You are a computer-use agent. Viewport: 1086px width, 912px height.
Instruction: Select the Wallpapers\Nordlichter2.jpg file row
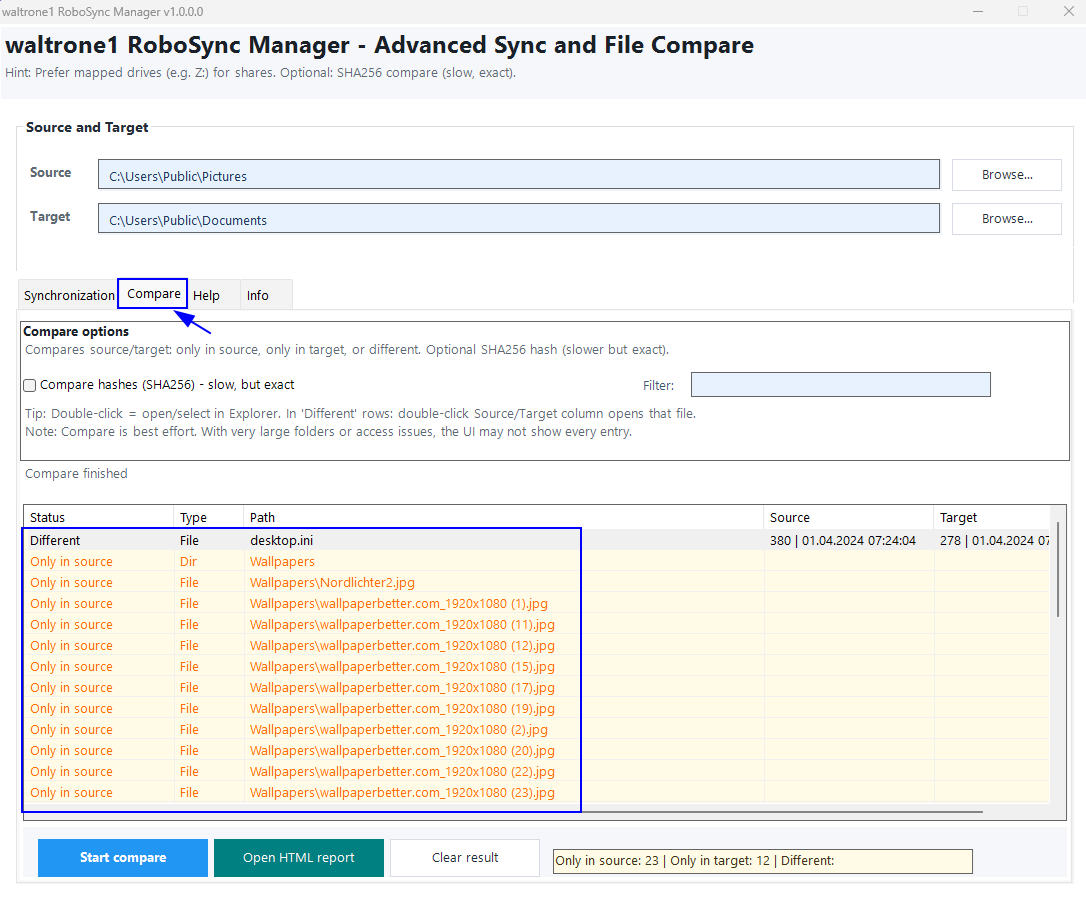coord(332,582)
